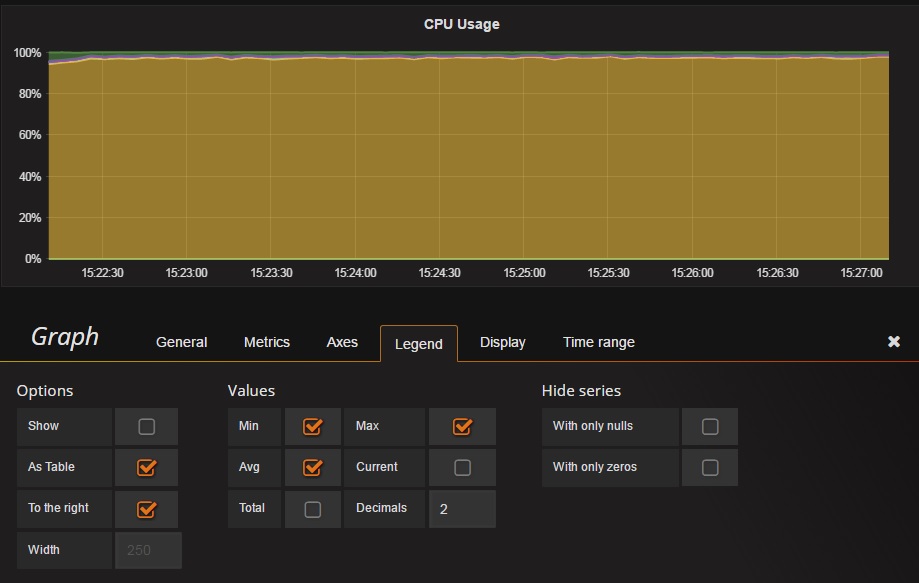Disable the Min value checkbox
This screenshot has height=583, width=919.
[312, 427]
